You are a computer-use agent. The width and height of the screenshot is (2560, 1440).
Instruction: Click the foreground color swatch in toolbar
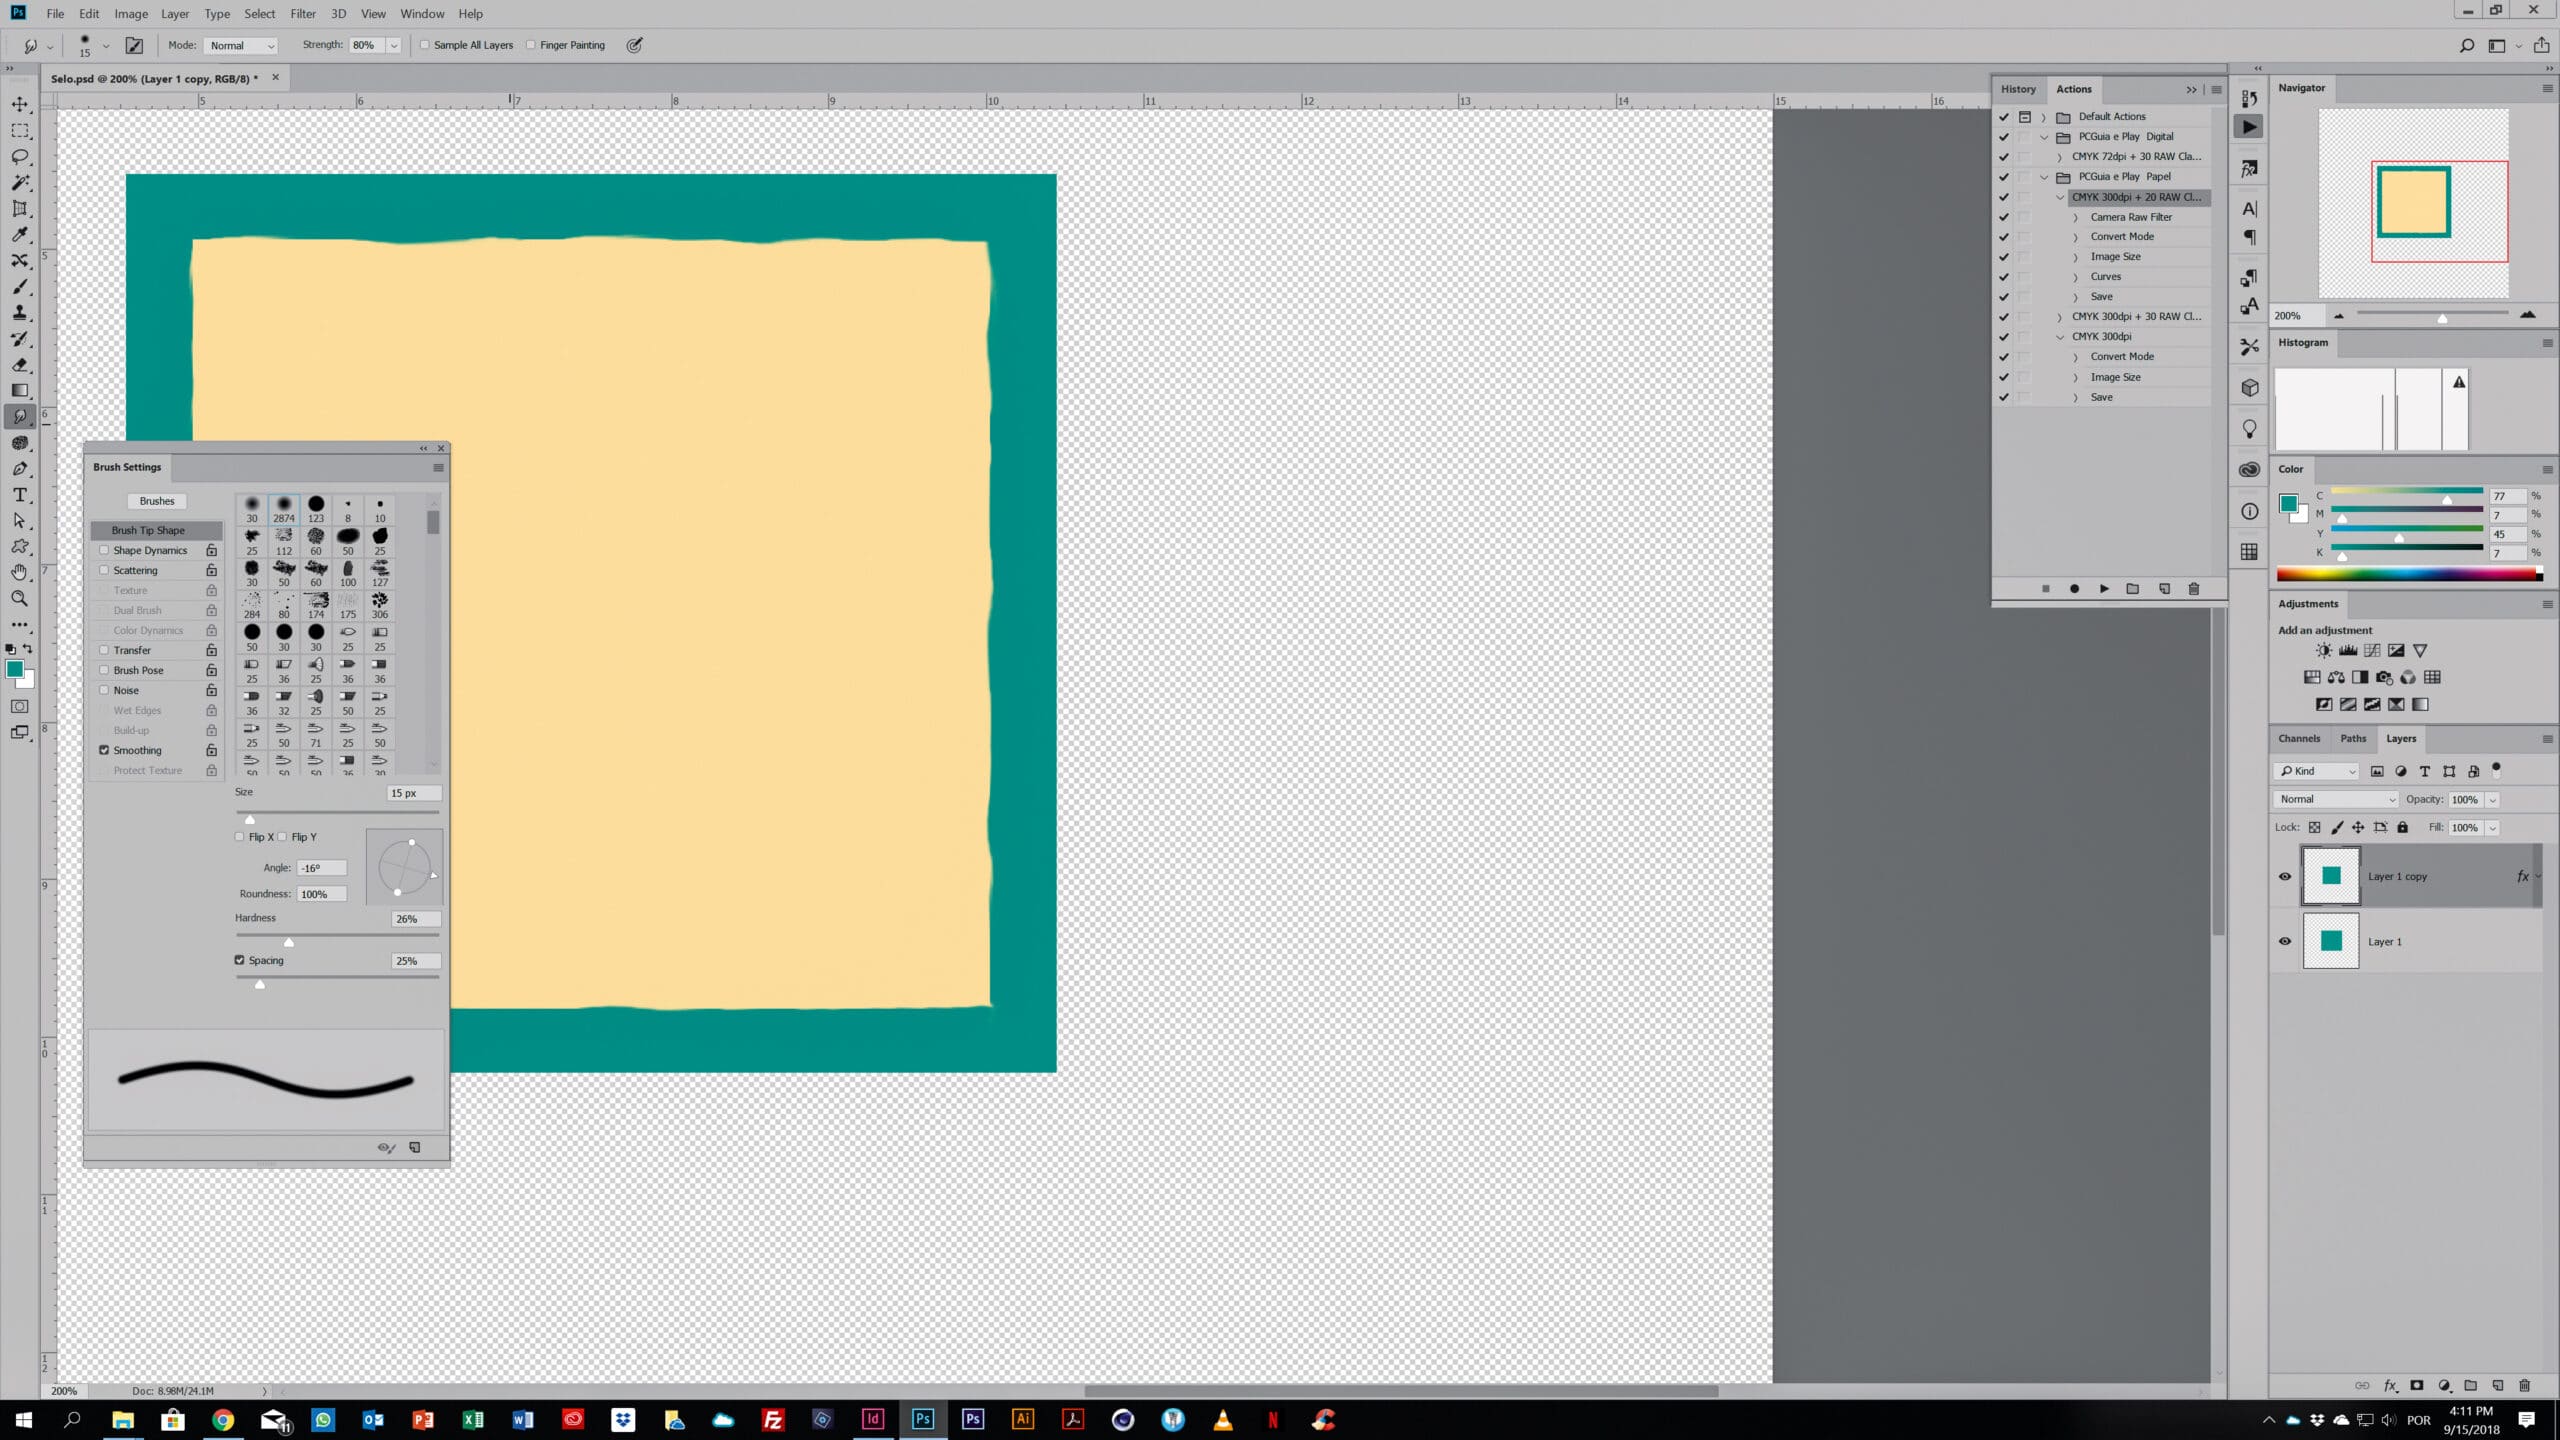coord(14,669)
